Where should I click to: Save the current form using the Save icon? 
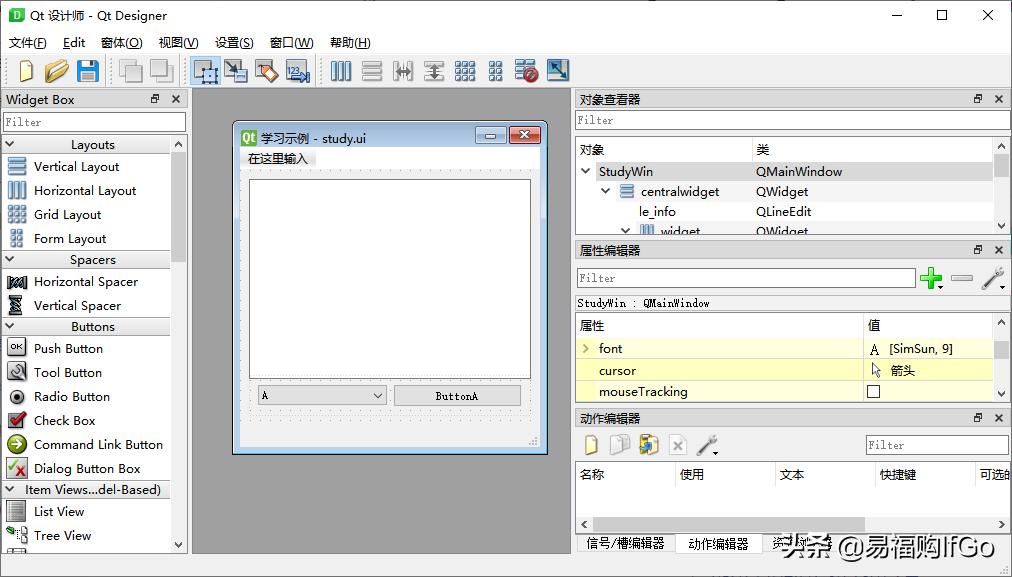click(x=88, y=71)
